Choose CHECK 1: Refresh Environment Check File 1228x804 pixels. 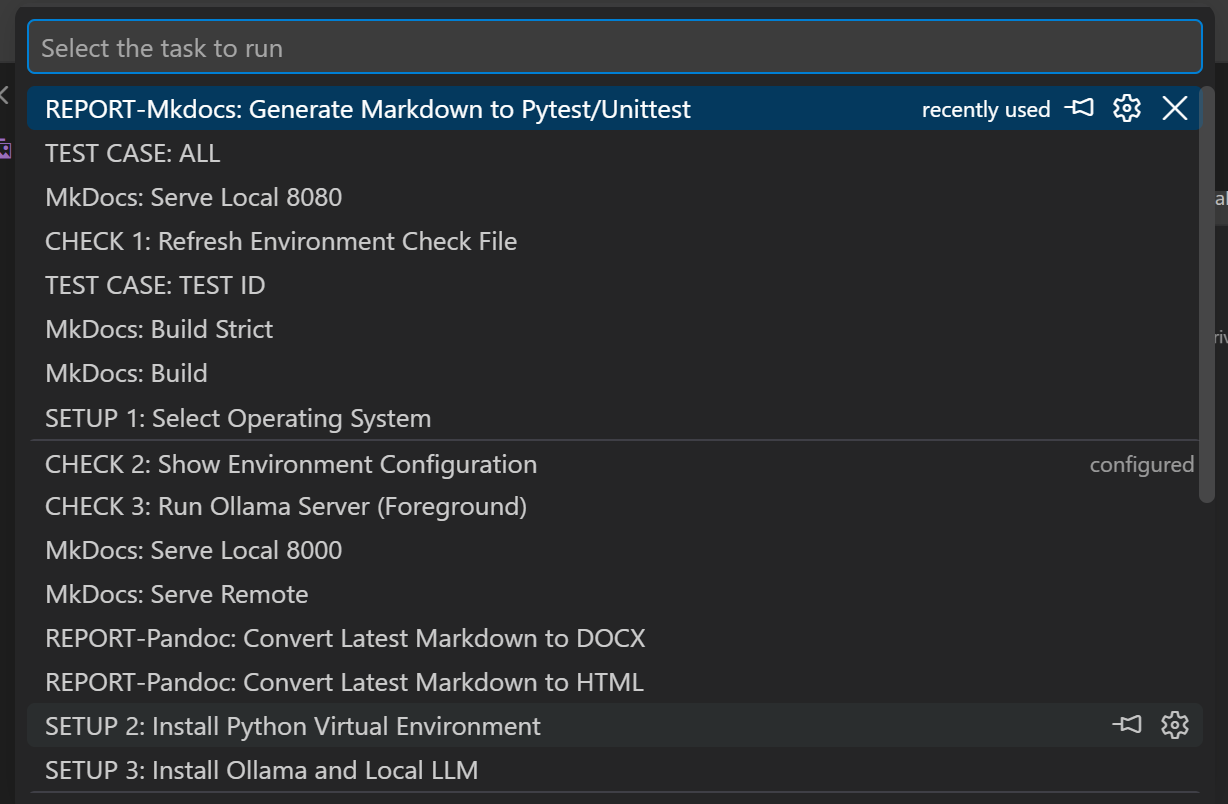click(614, 241)
